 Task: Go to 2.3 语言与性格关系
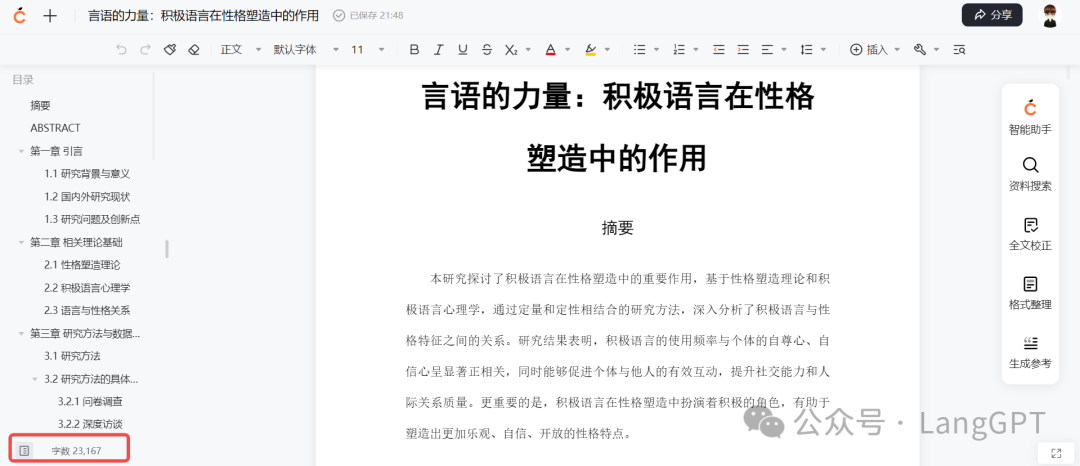point(87,310)
